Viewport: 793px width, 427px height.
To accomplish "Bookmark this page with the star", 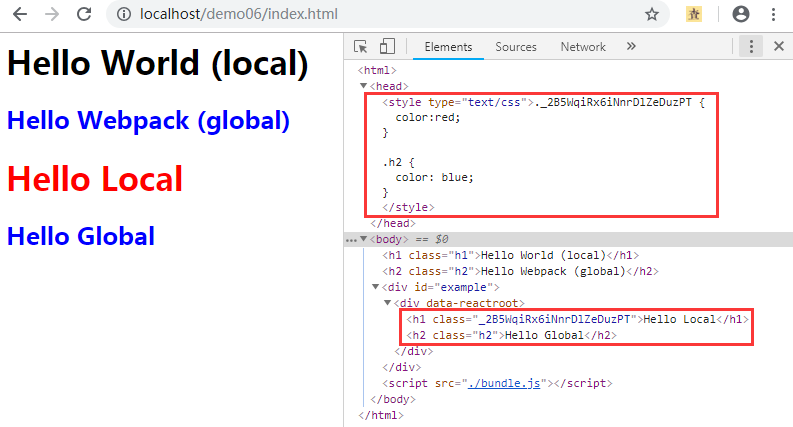I will (652, 14).
